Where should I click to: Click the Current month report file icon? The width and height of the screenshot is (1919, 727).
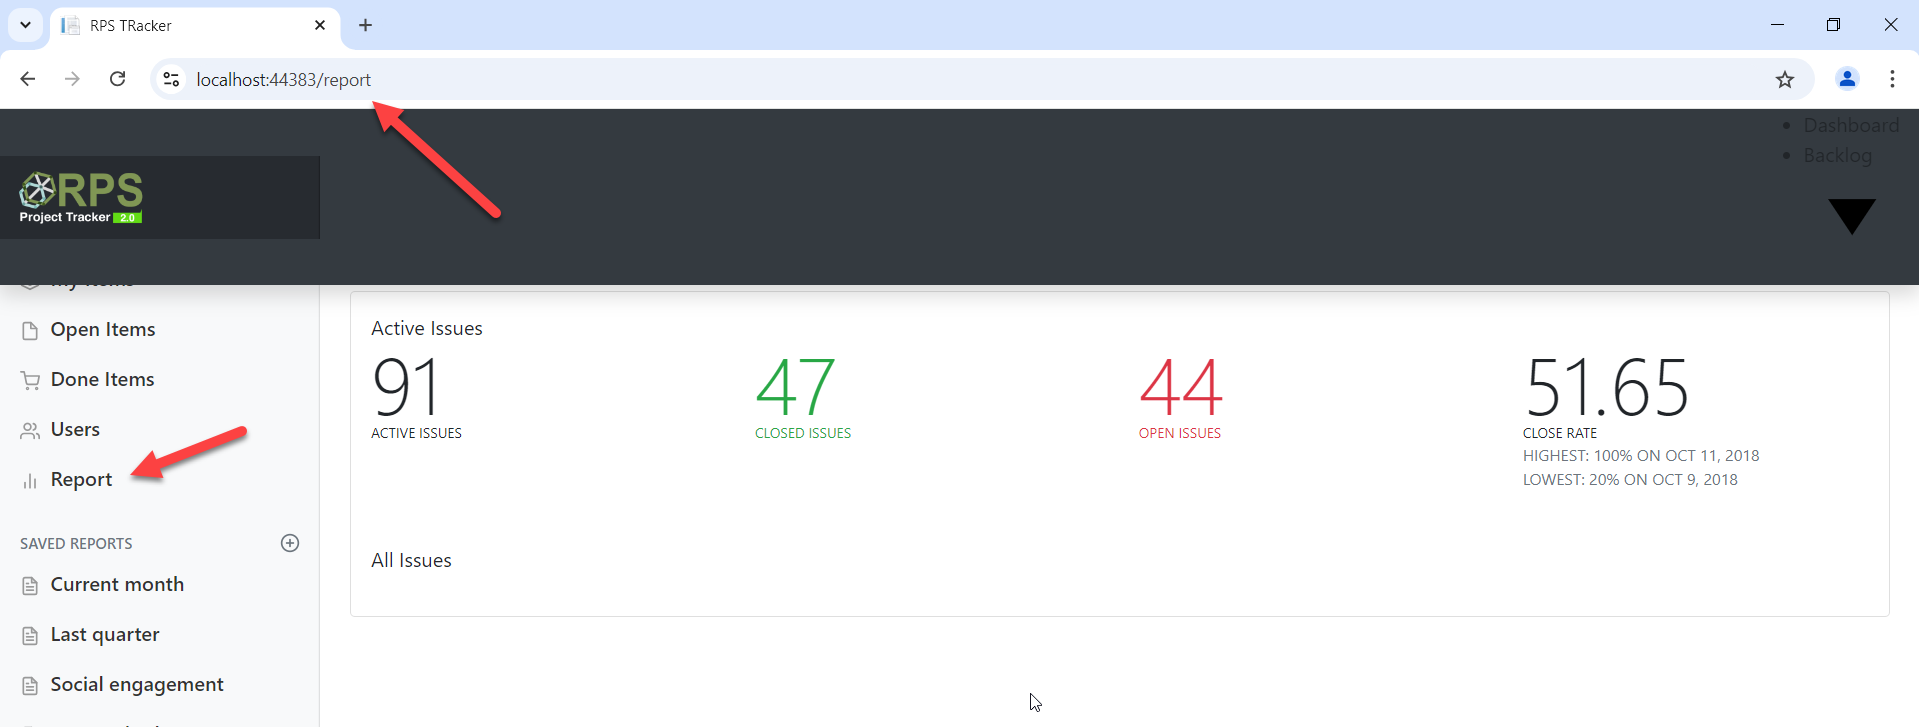[x=30, y=585]
